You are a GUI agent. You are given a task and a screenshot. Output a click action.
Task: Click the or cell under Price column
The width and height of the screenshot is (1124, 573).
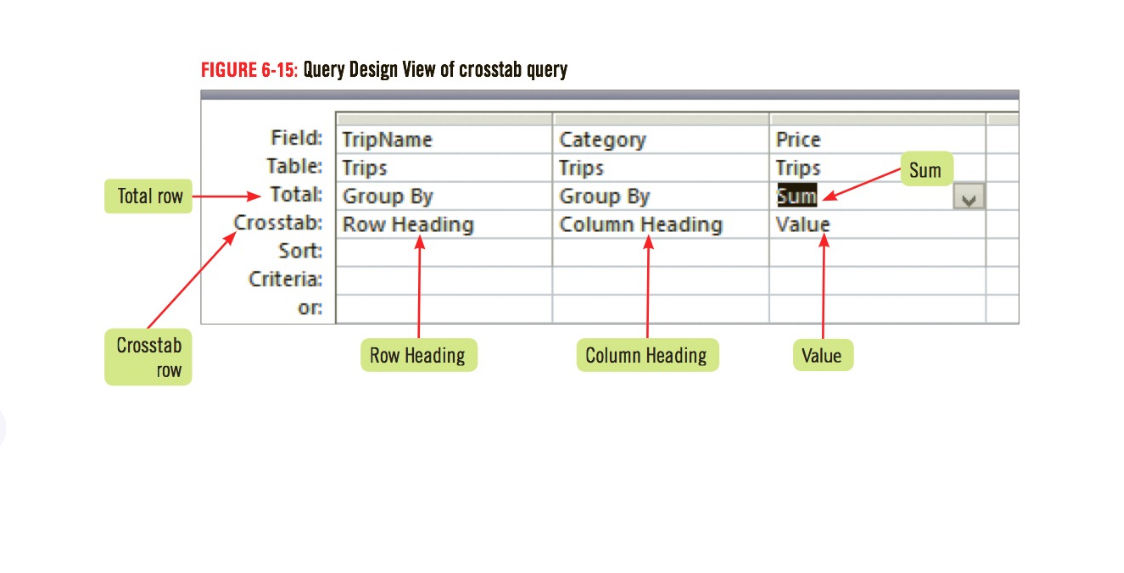pos(877,308)
